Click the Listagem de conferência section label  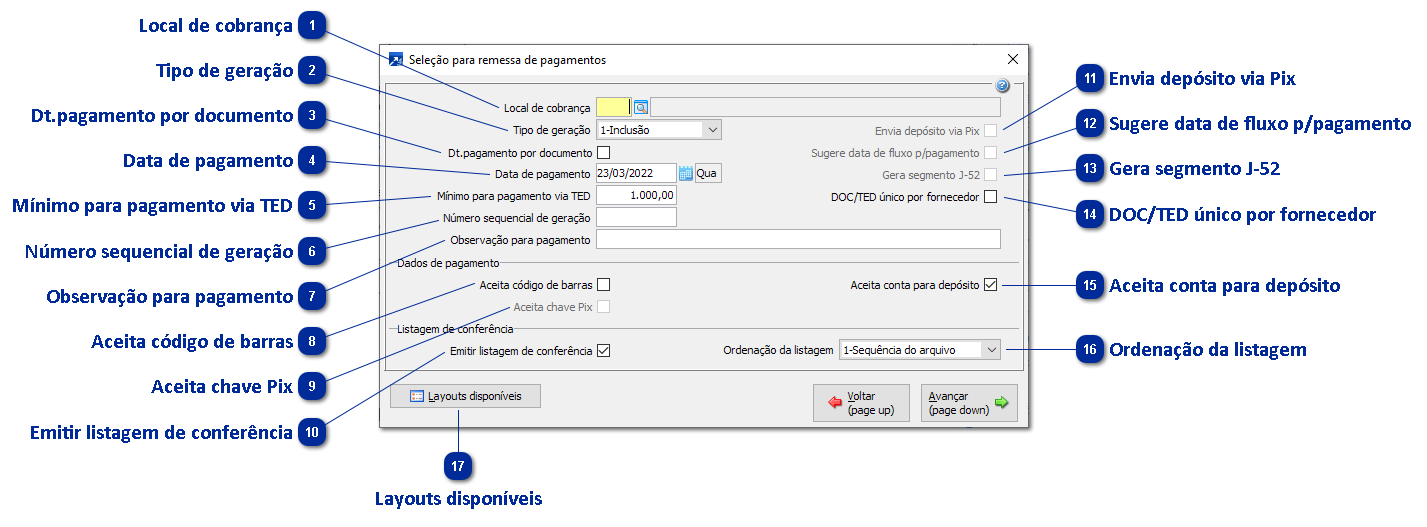pyautogui.click(x=455, y=329)
